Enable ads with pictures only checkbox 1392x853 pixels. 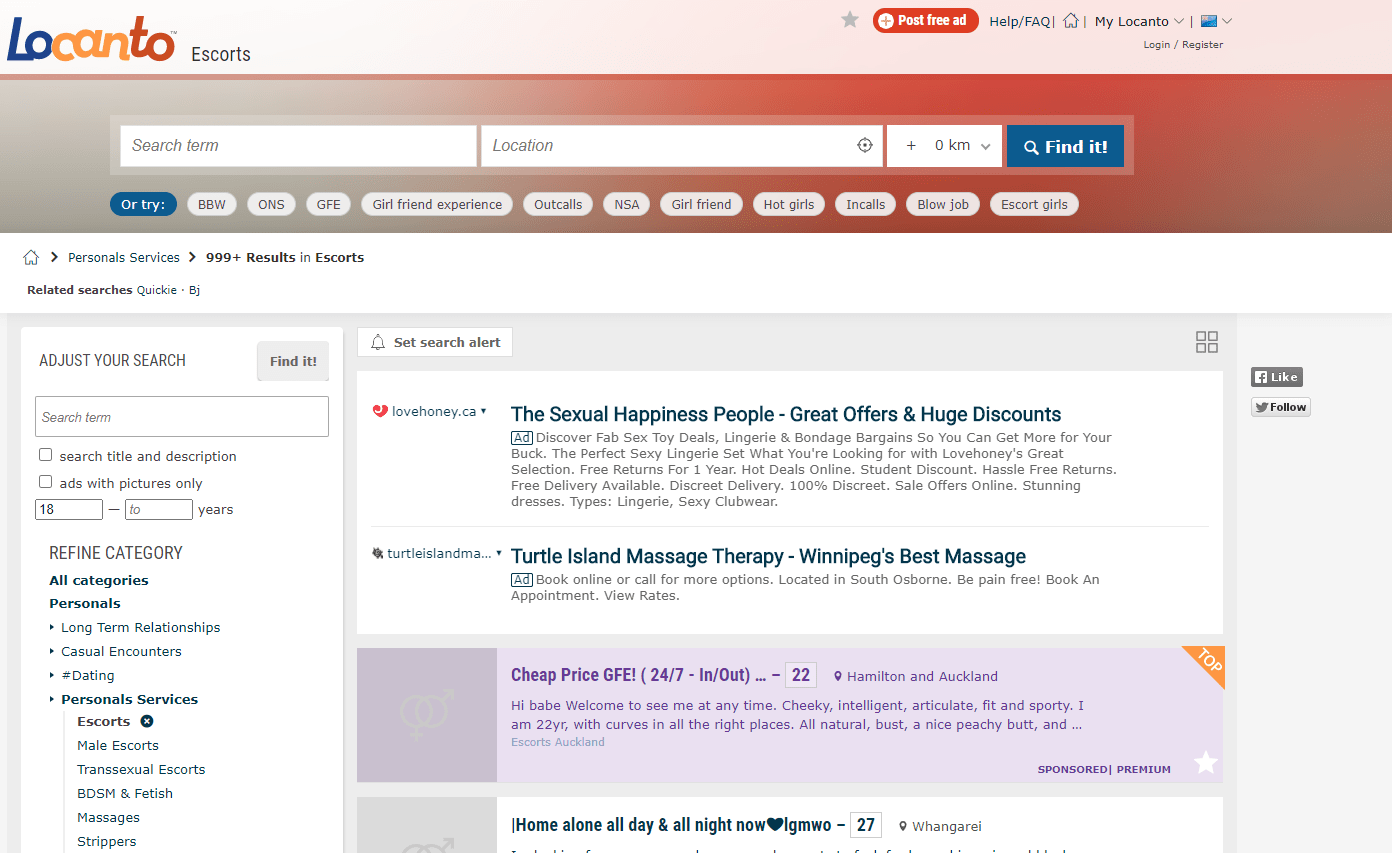click(46, 482)
